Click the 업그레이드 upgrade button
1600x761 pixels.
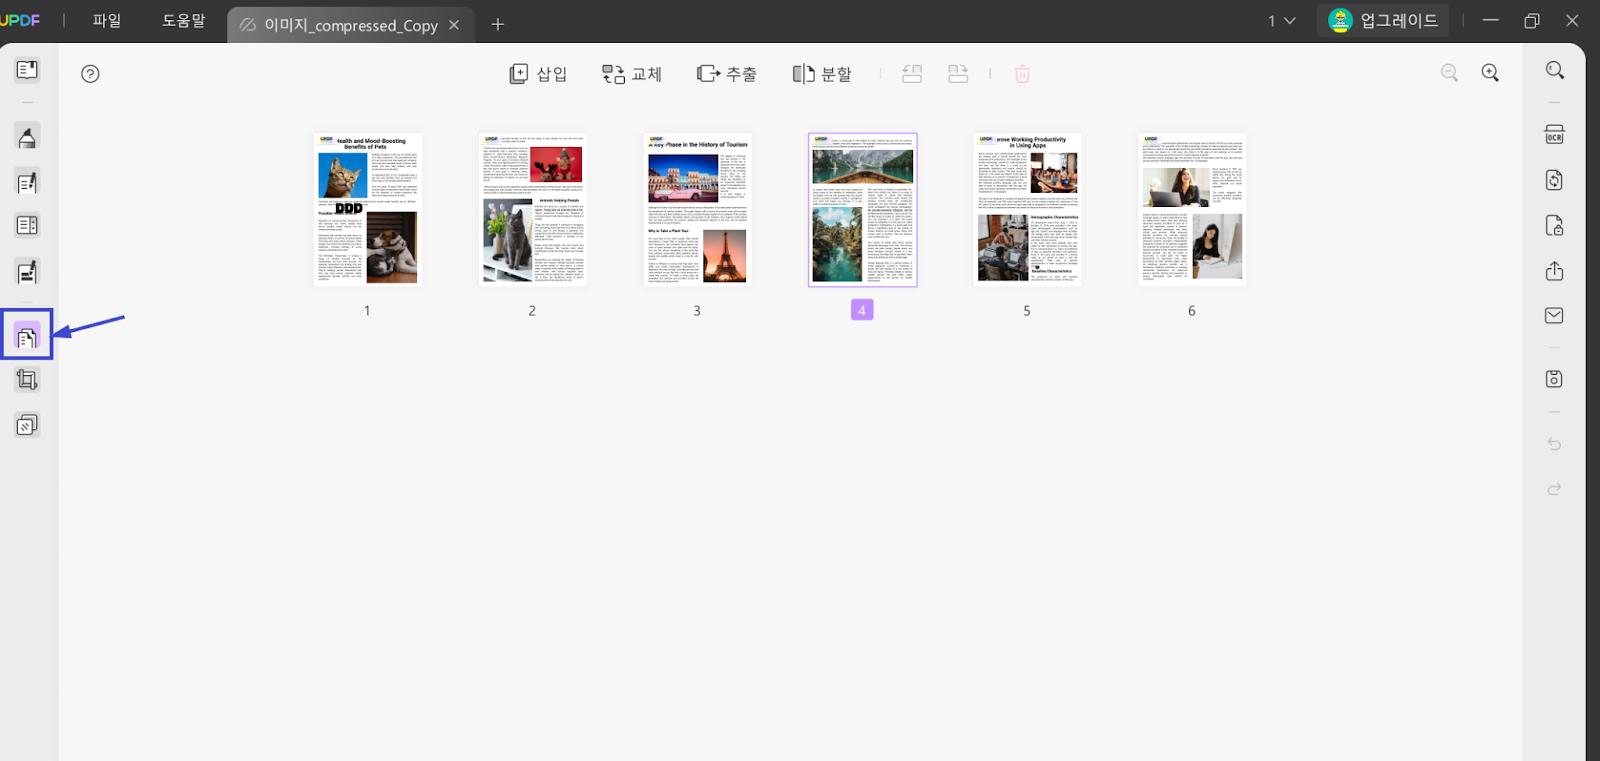click(1383, 20)
